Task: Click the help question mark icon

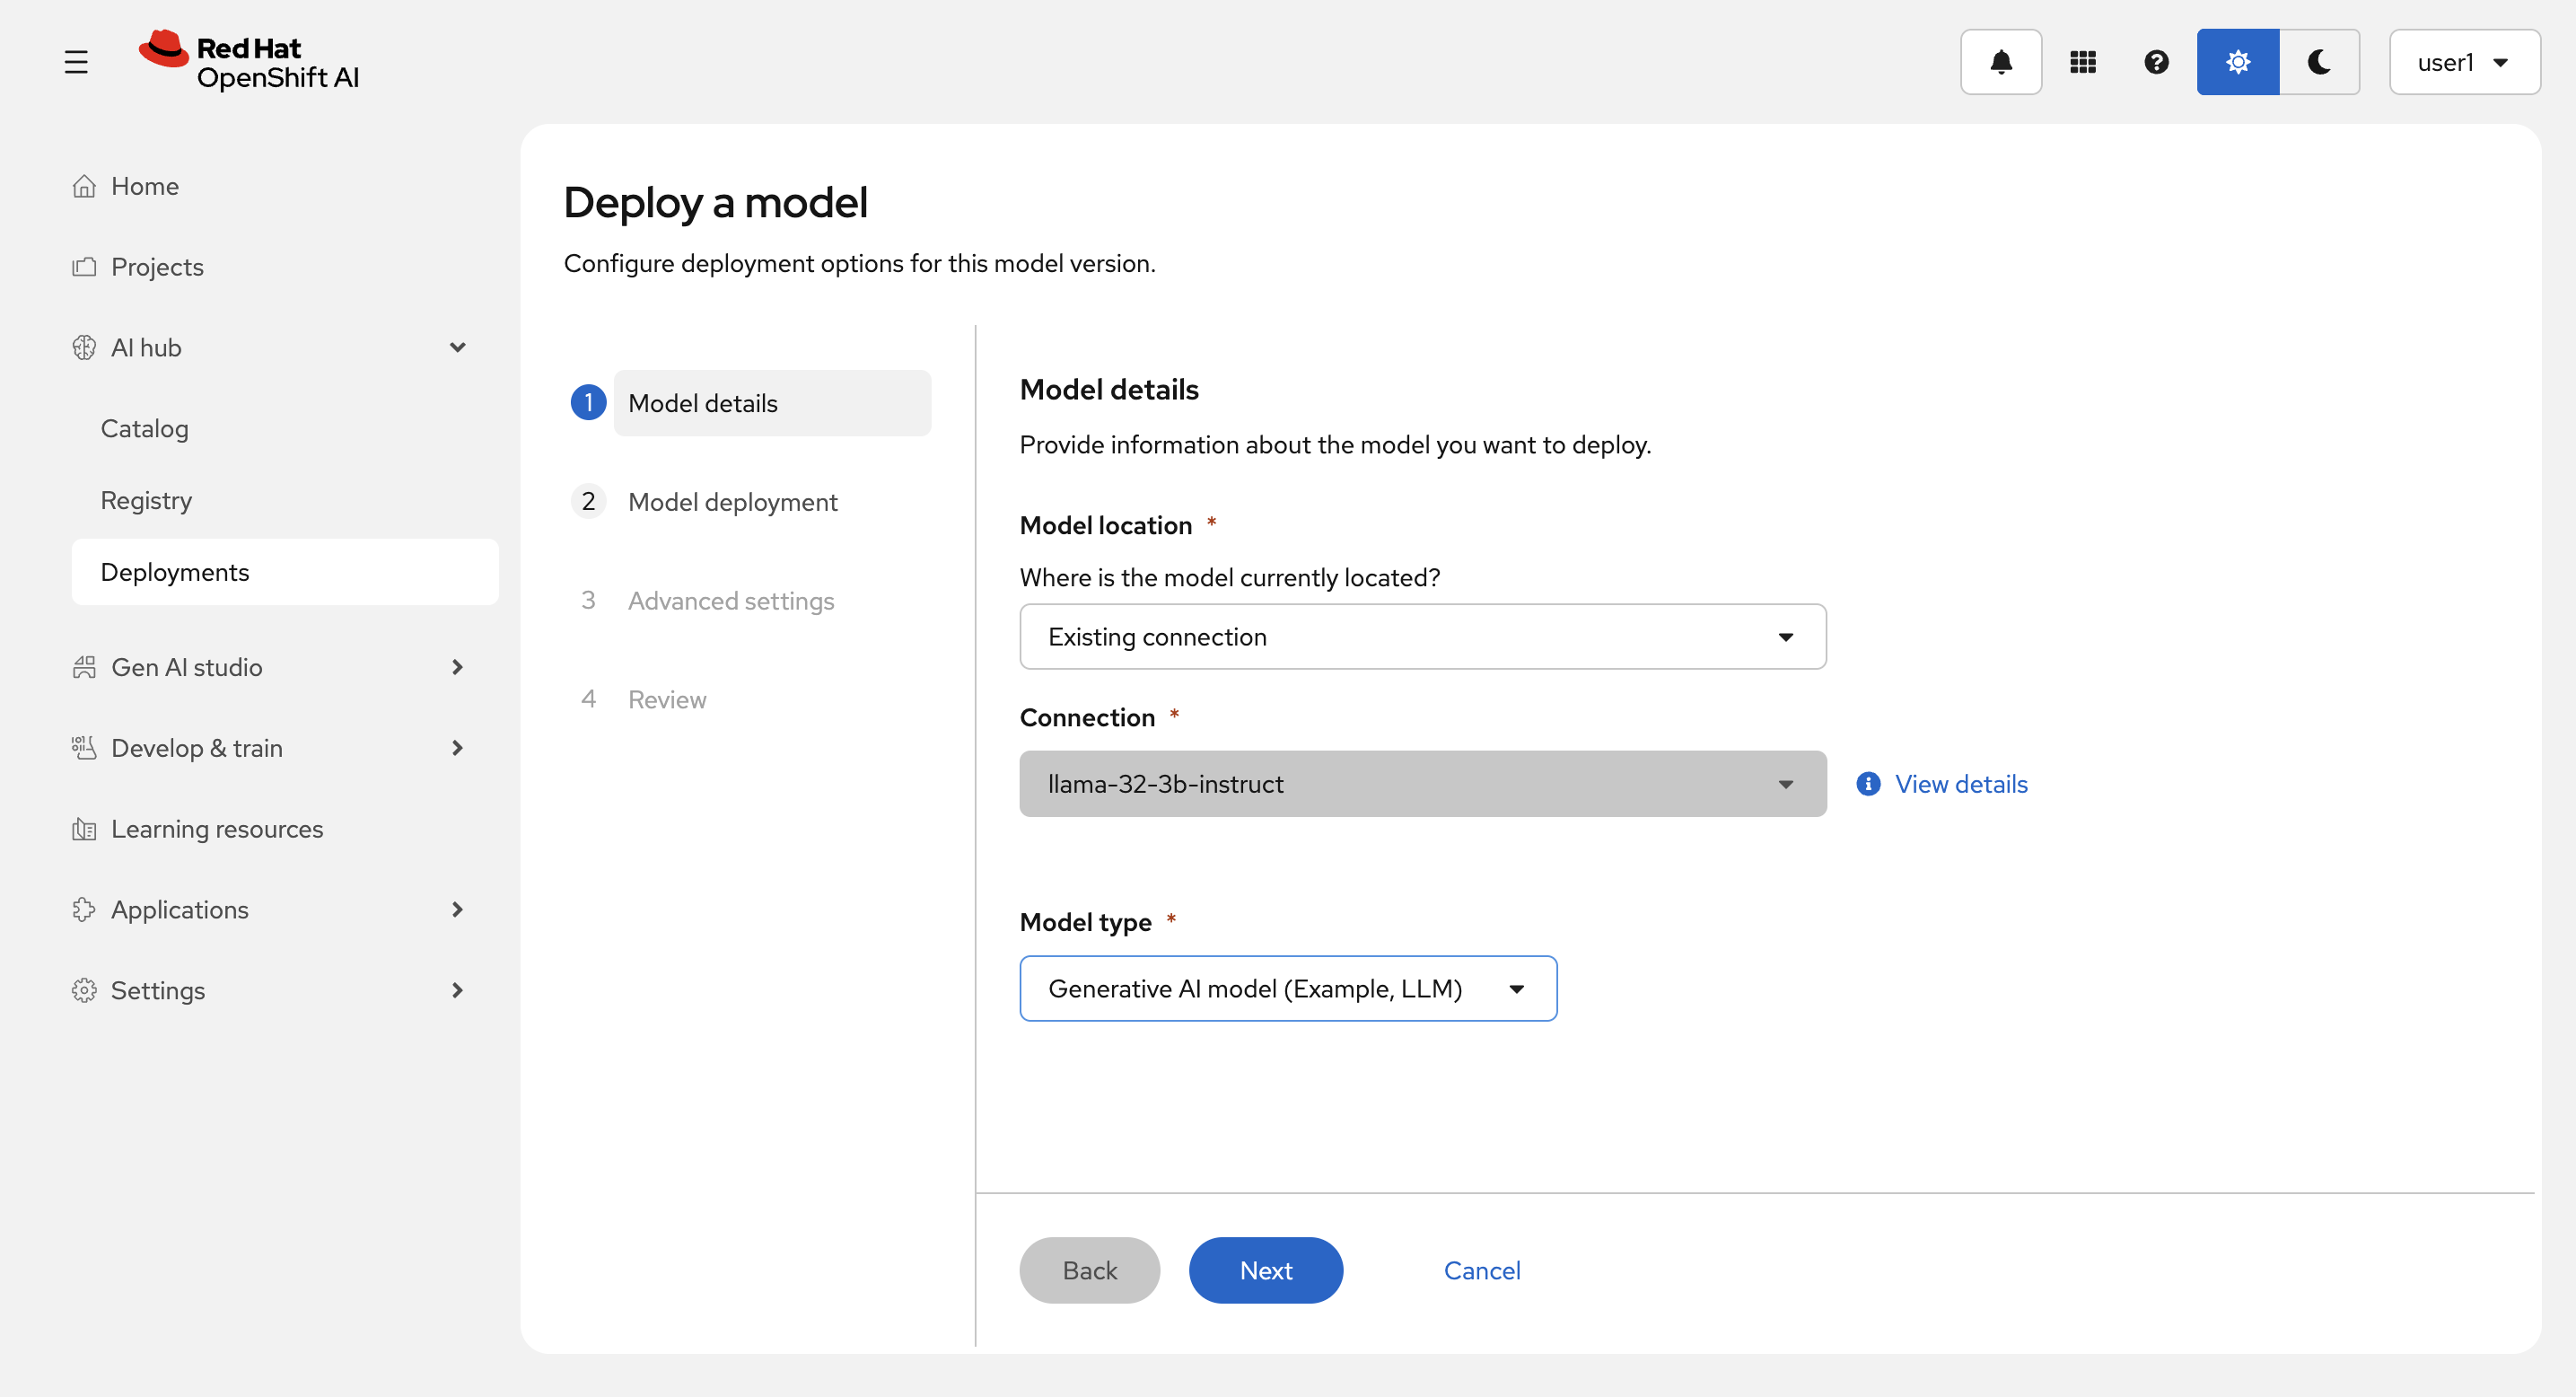Action: 2156,62
